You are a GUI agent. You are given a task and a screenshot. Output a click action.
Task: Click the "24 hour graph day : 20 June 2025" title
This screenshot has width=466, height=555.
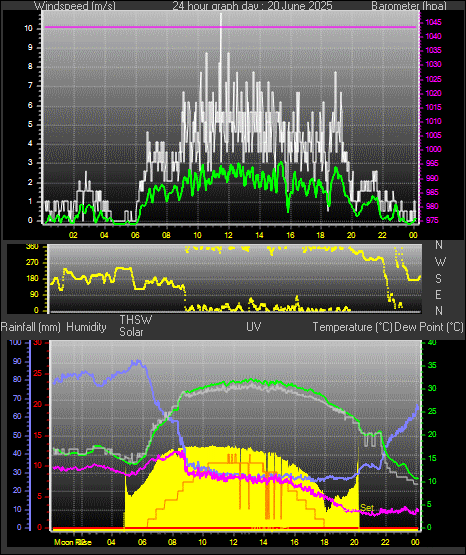(x=252, y=6)
